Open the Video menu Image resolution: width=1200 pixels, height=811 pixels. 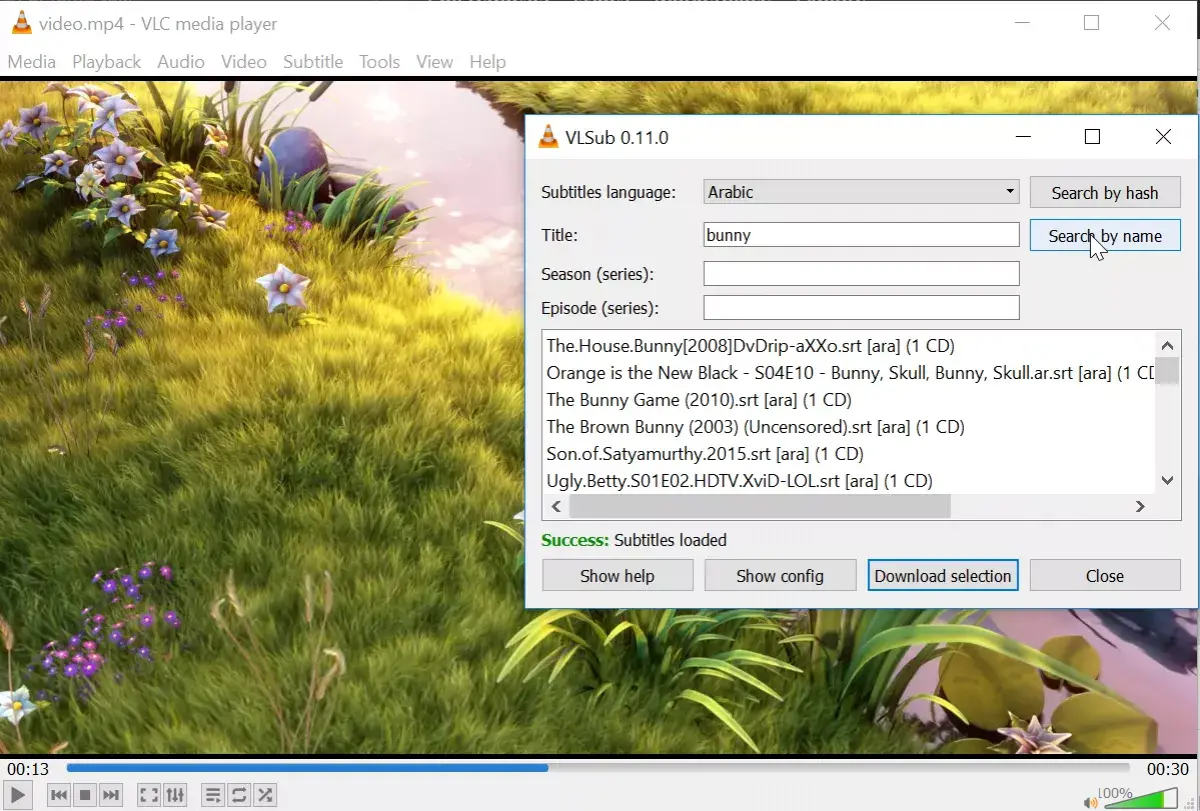(x=244, y=62)
